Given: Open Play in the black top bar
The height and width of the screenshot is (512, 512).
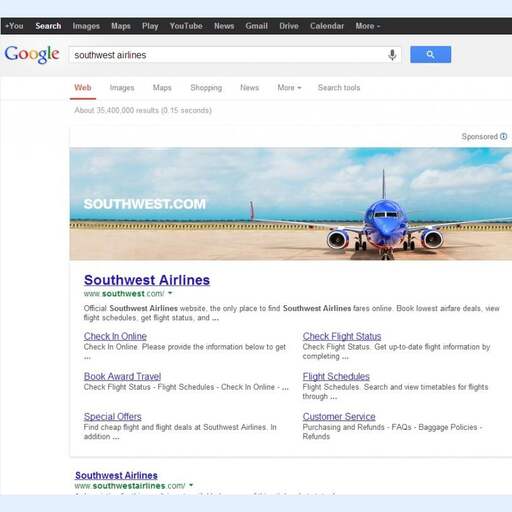Looking at the screenshot, I should pos(150,26).
